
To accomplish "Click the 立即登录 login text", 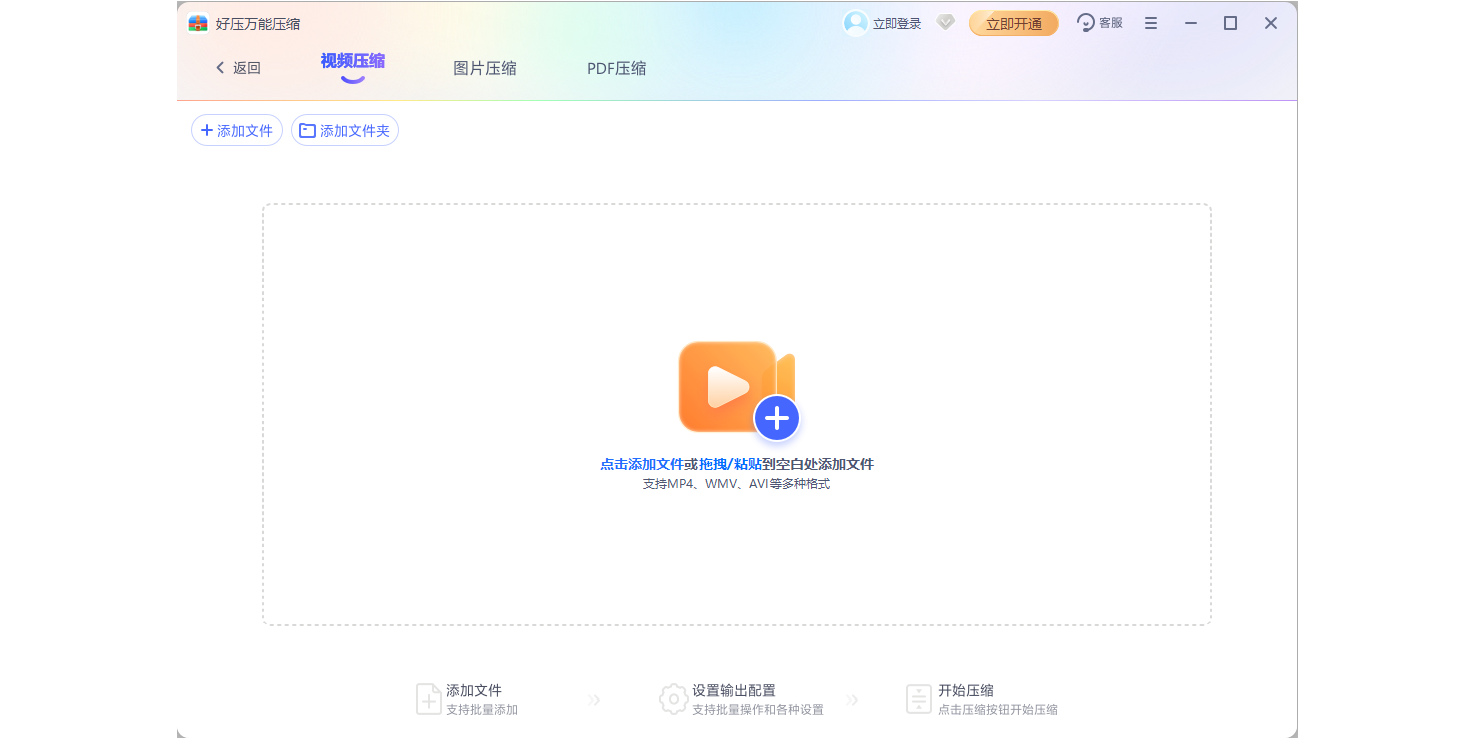I will click(897, 24).
